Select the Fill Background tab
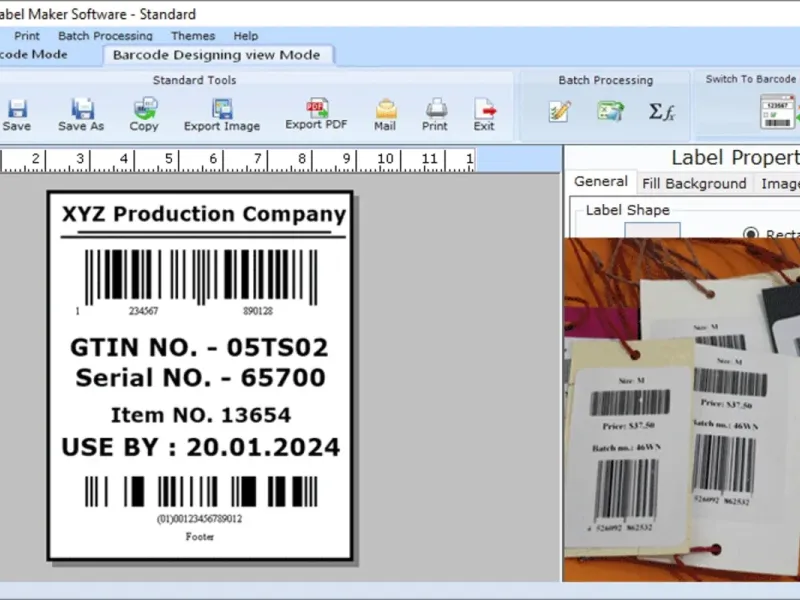The height and width of the screenshot is (600, 800). [x=694, y=184]
